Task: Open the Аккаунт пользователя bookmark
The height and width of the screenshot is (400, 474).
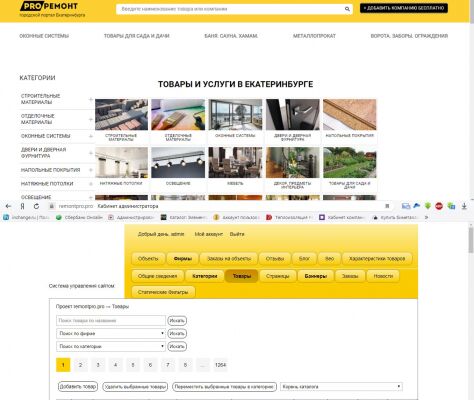Action: click(236, 217)
